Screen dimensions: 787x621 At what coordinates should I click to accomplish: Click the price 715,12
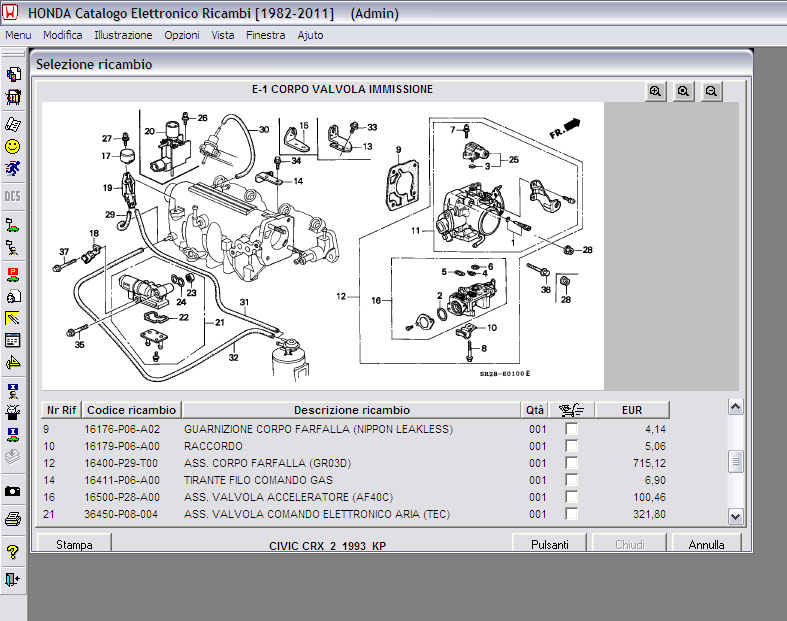coord(649,463)
